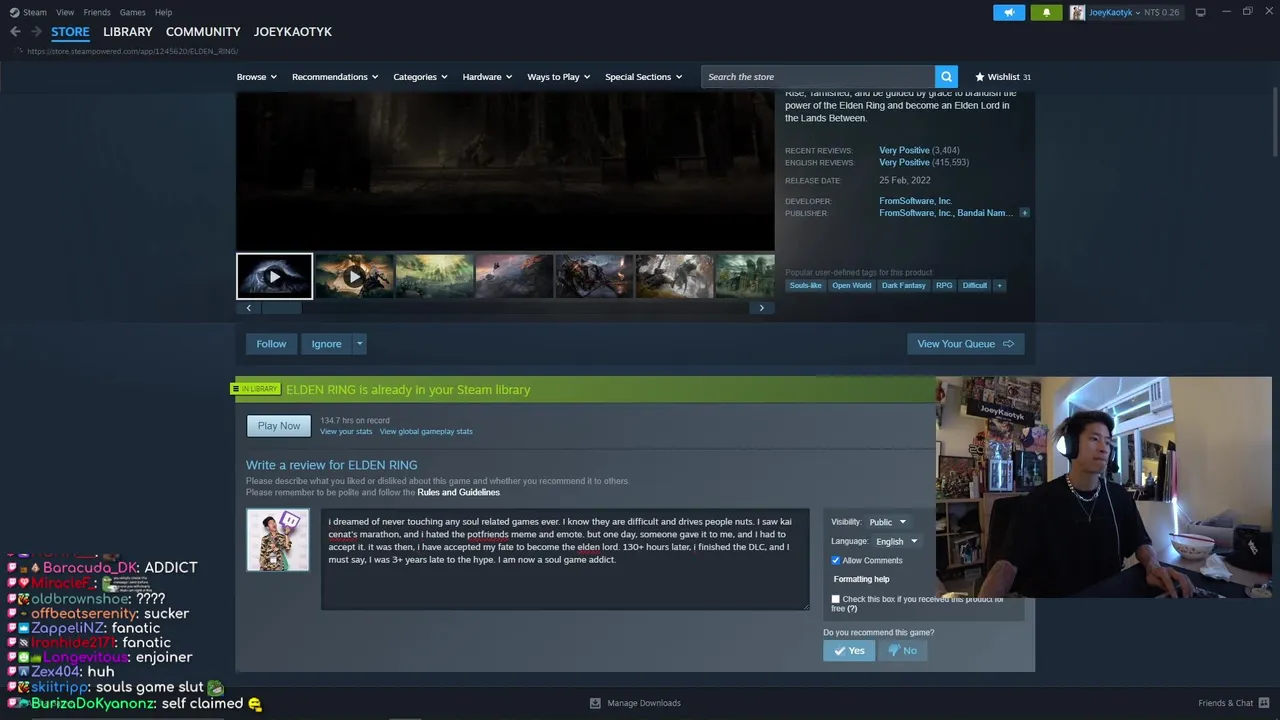Click the Search the store field

point(818,77)
